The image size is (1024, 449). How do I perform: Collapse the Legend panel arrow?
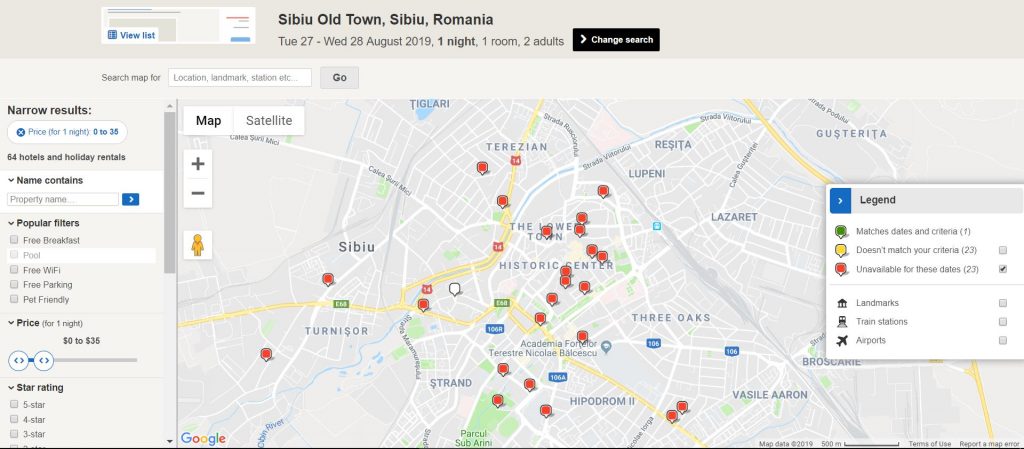(840, 200)
